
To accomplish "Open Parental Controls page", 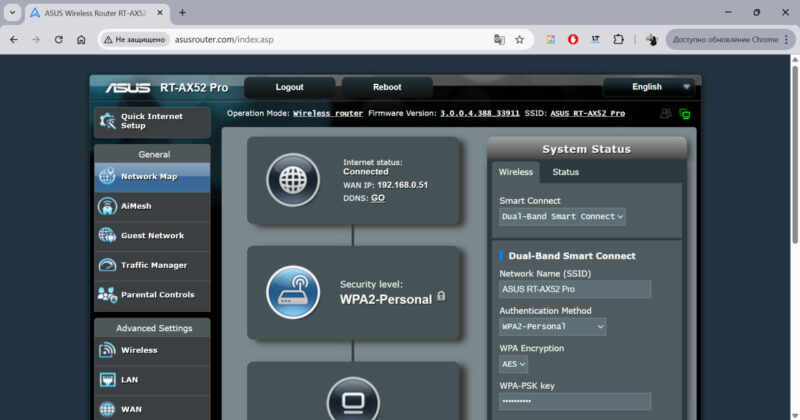I will 152,295.
